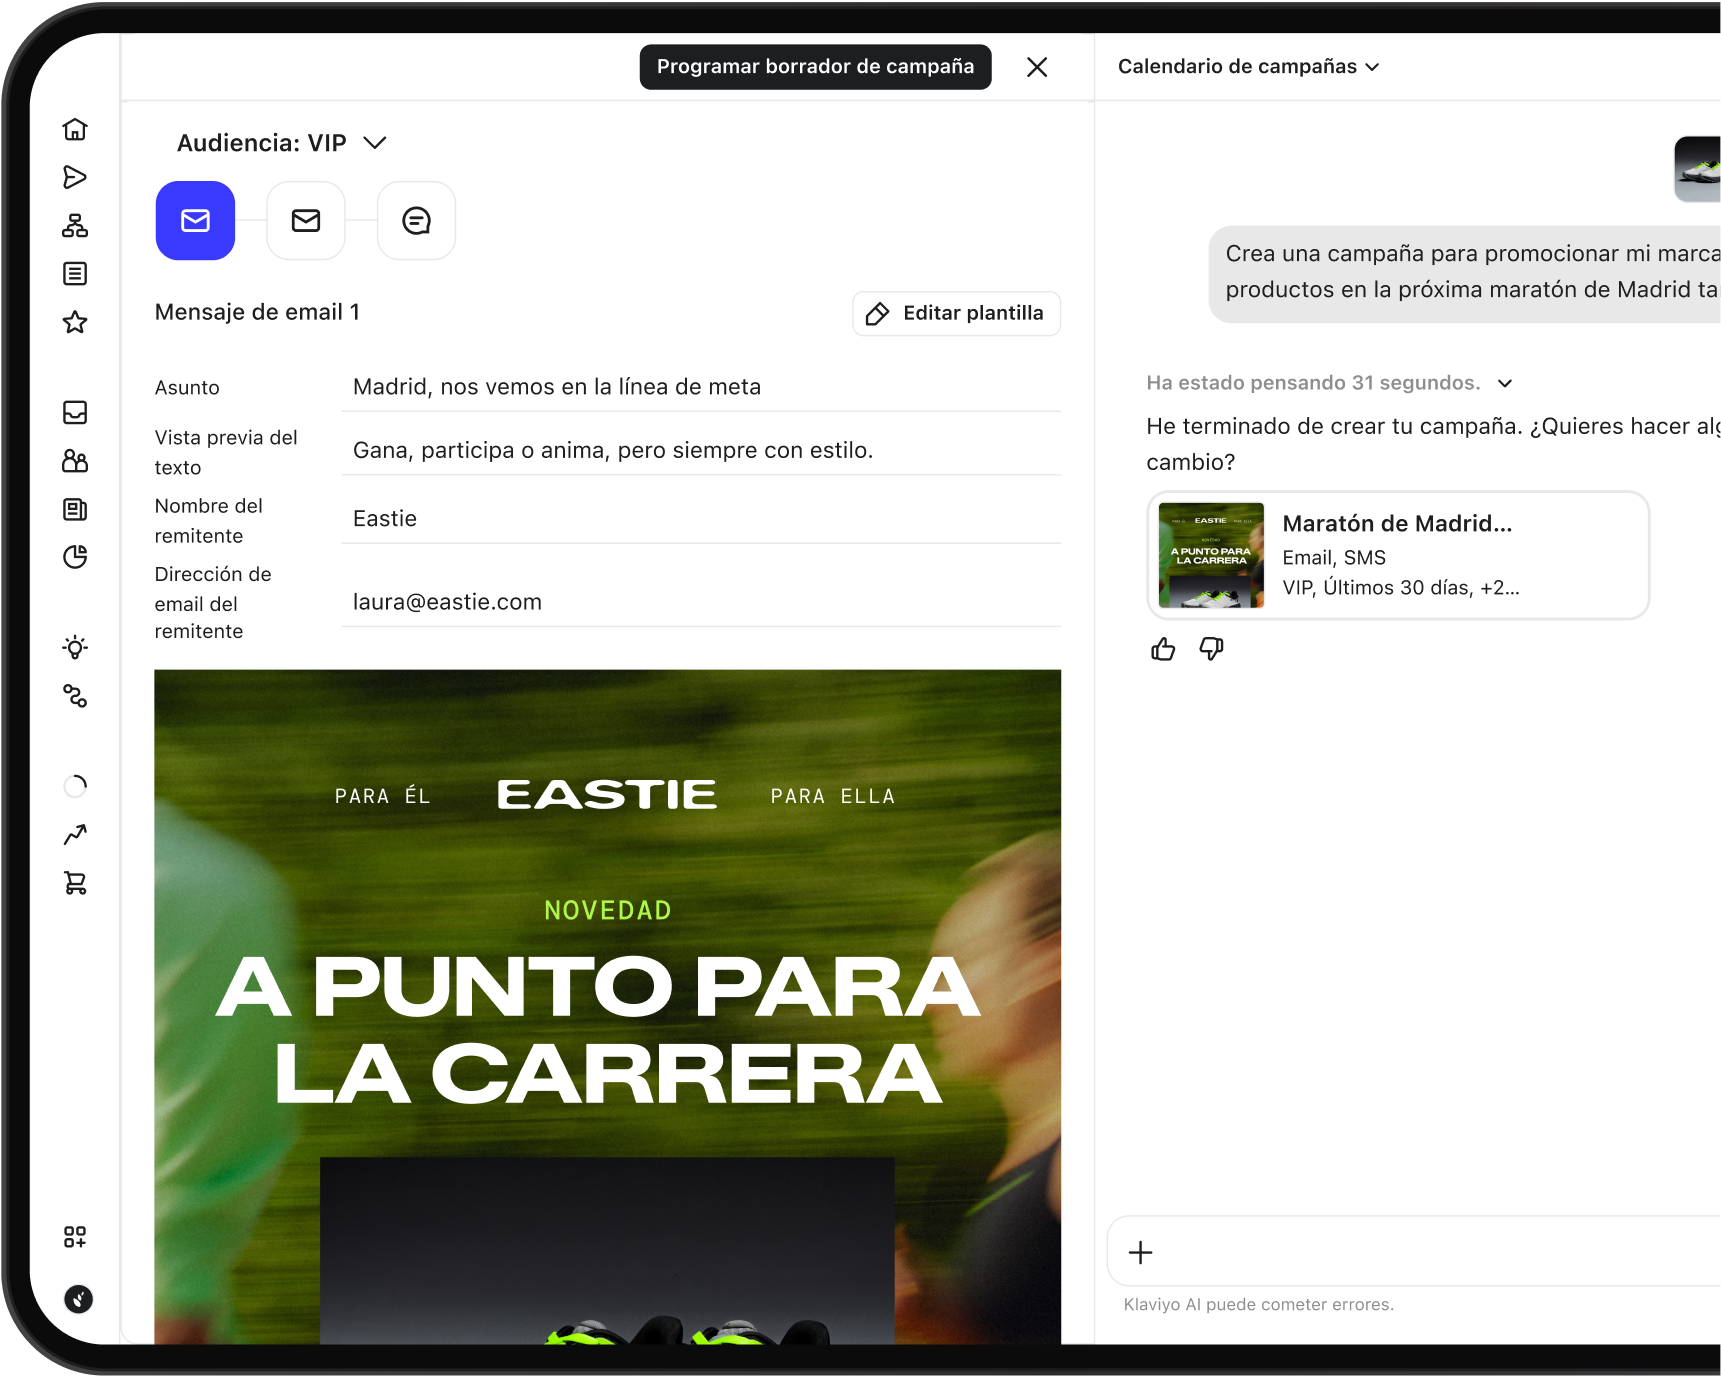Click the shoe image thumbnail in the chat

(x=1698, y=169)
